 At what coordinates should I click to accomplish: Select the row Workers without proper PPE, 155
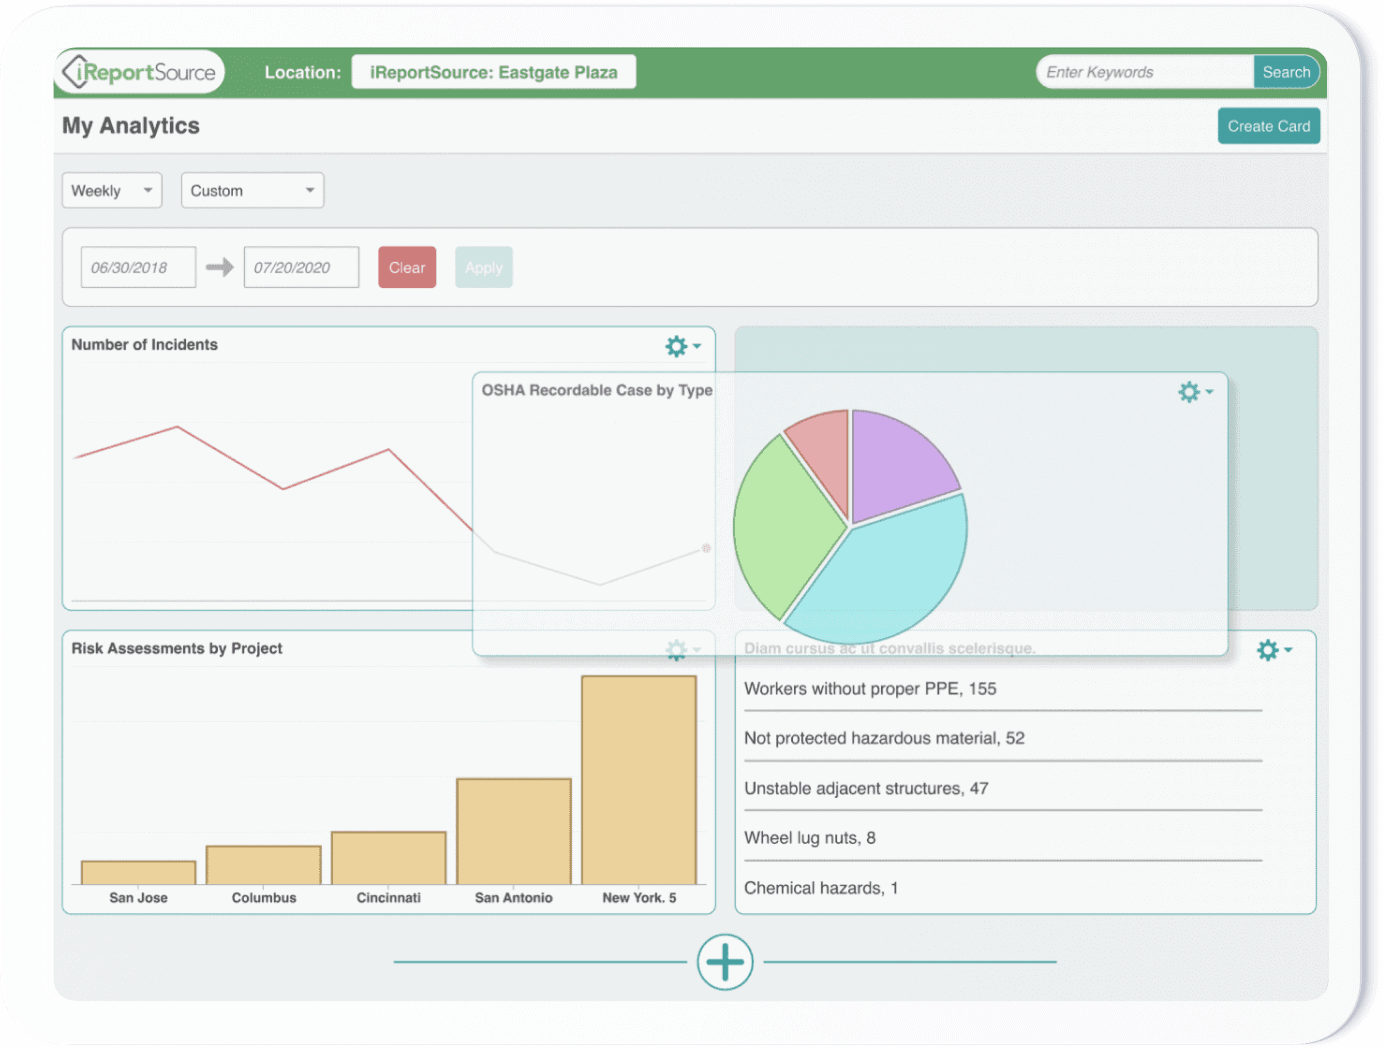click(1003, 689)
